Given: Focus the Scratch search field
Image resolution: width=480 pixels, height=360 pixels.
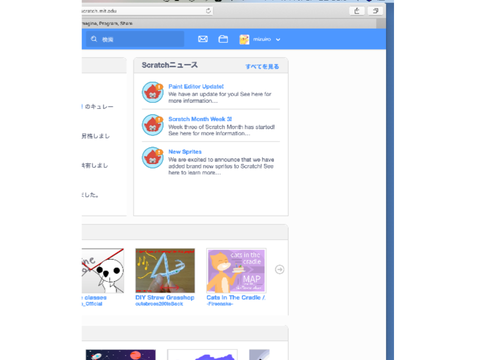Looking at the screenshot, I should point(135,39).
